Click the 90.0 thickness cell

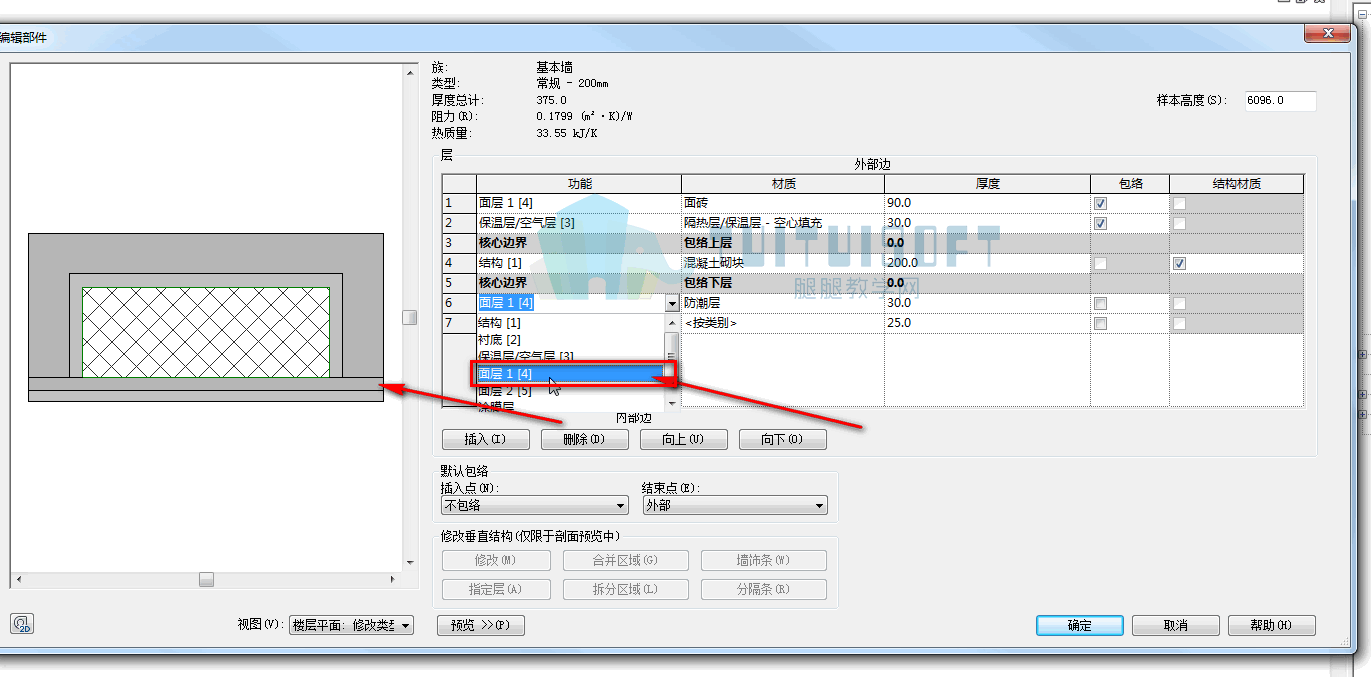(x=987, y=203)
